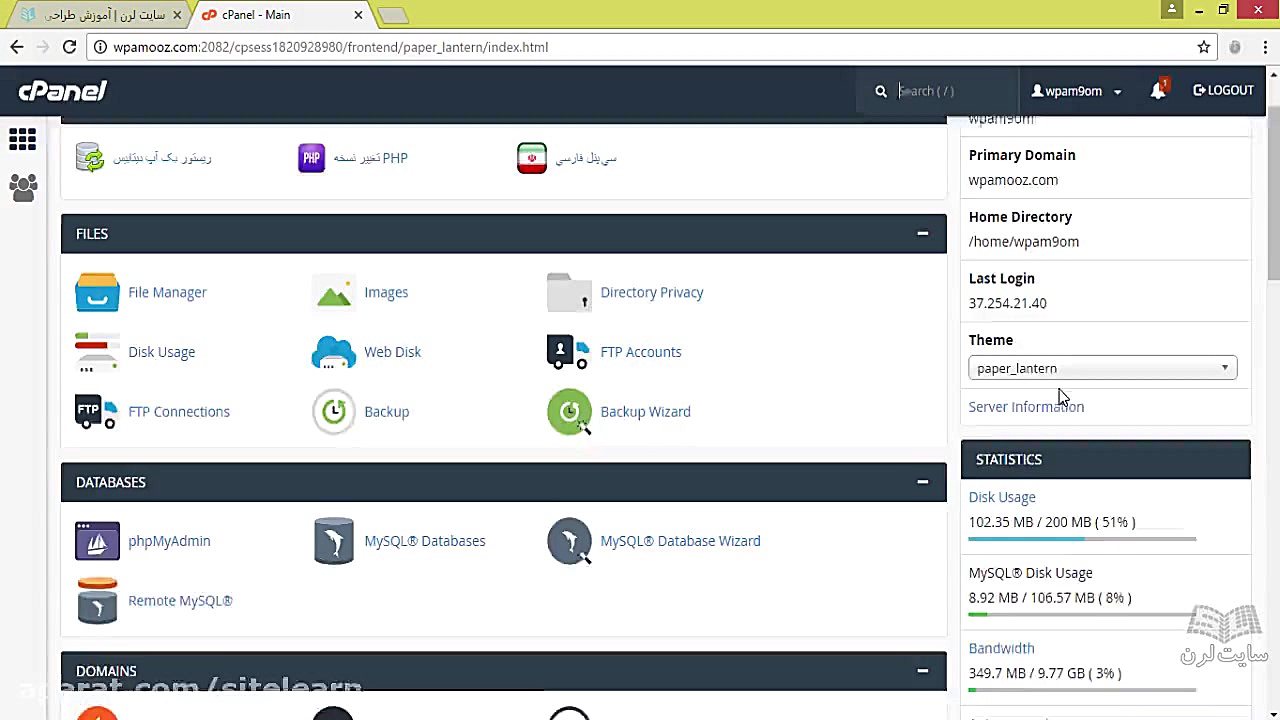Click the search magnifier icon
1280x720 pixels.
pyautogui.click(x=881, y=91)
